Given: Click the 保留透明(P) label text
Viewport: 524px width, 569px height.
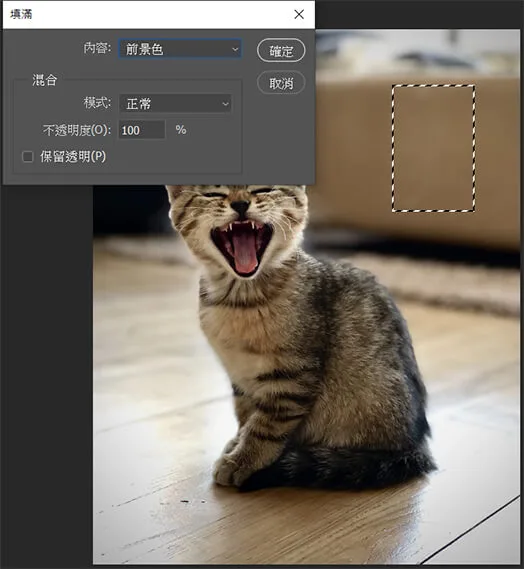Looking at the screenshot, I should pos(73,157).
